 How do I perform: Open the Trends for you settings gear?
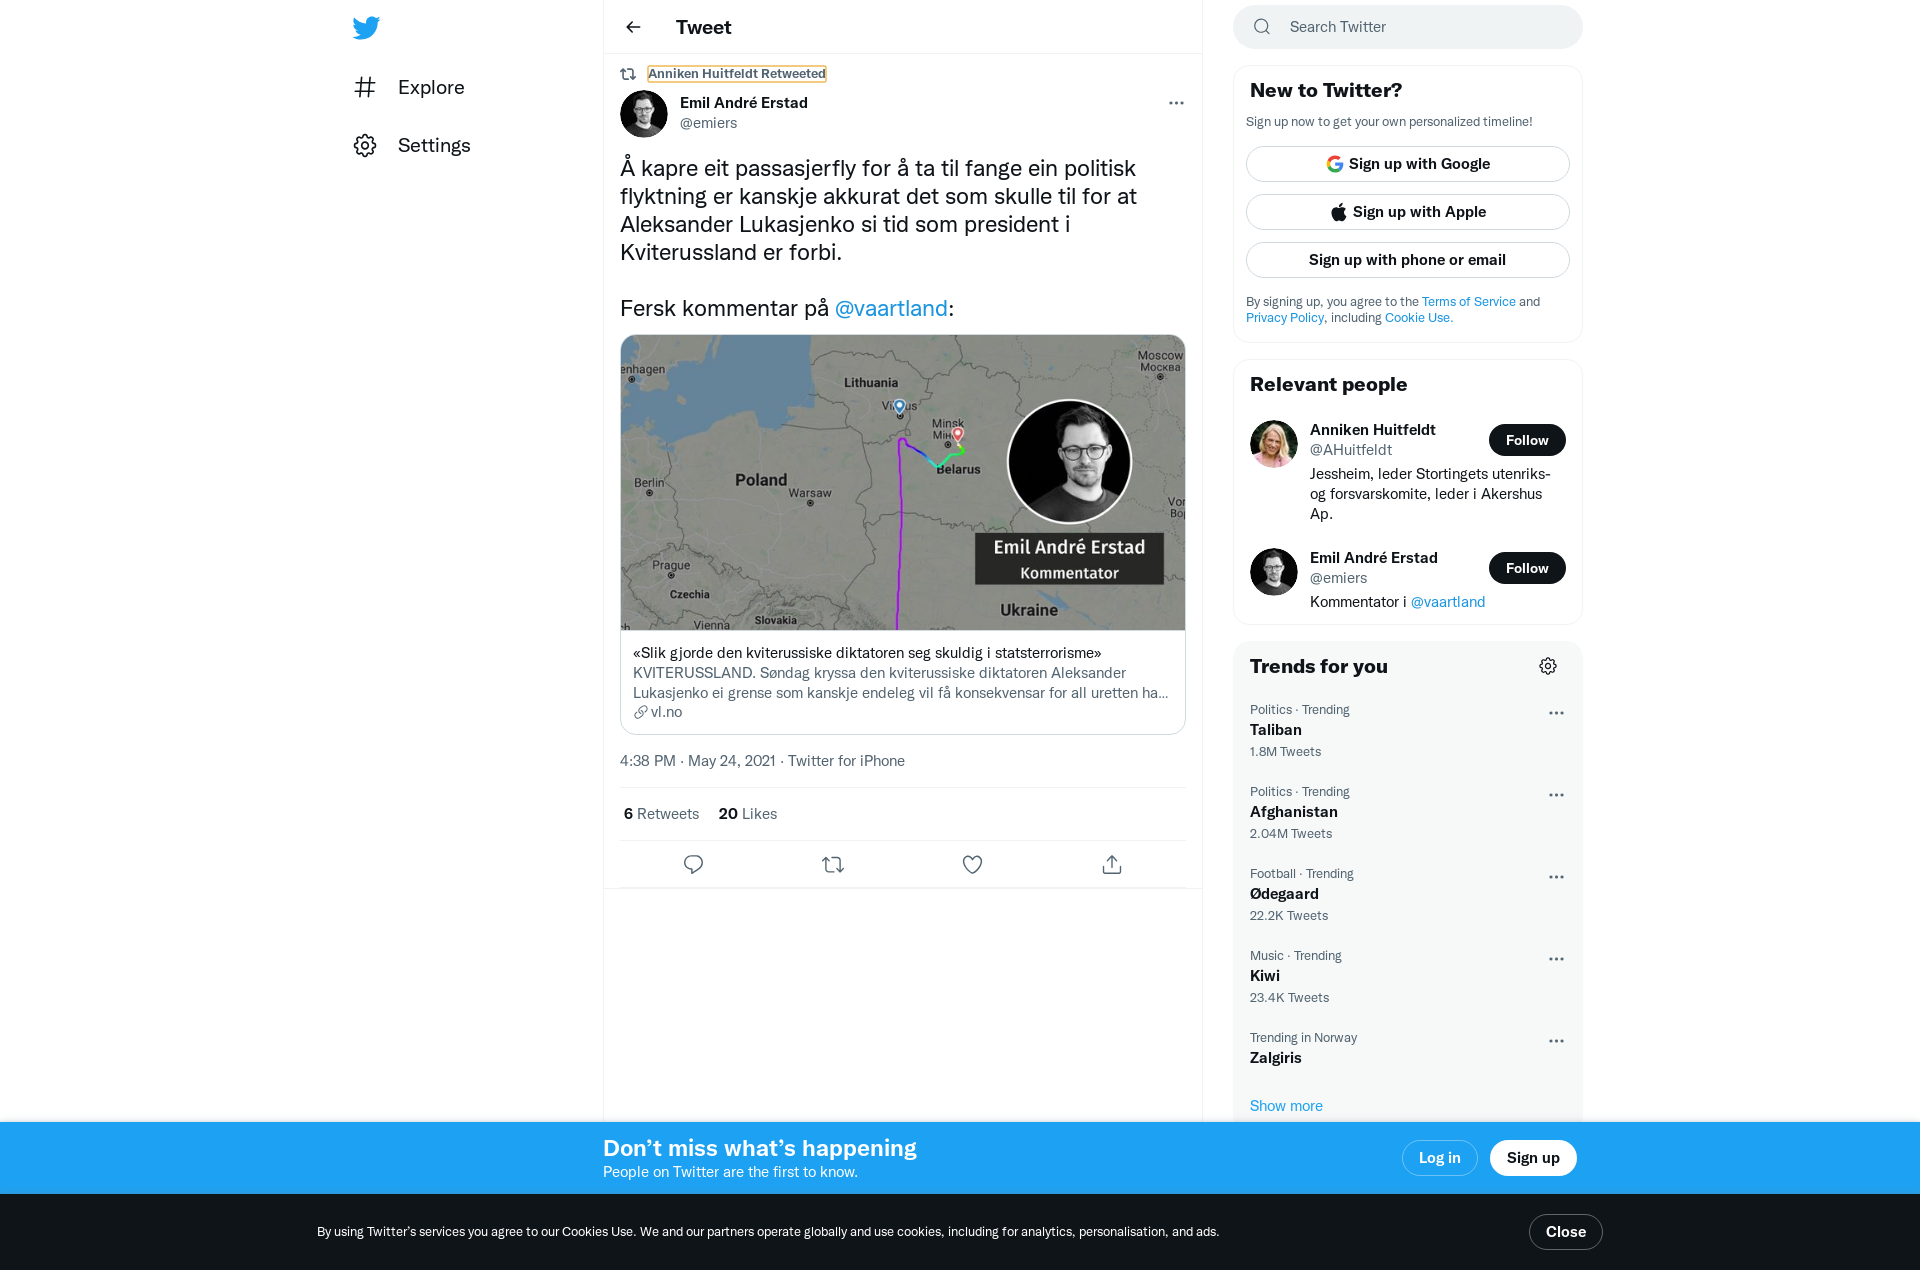click(1548, 666)
